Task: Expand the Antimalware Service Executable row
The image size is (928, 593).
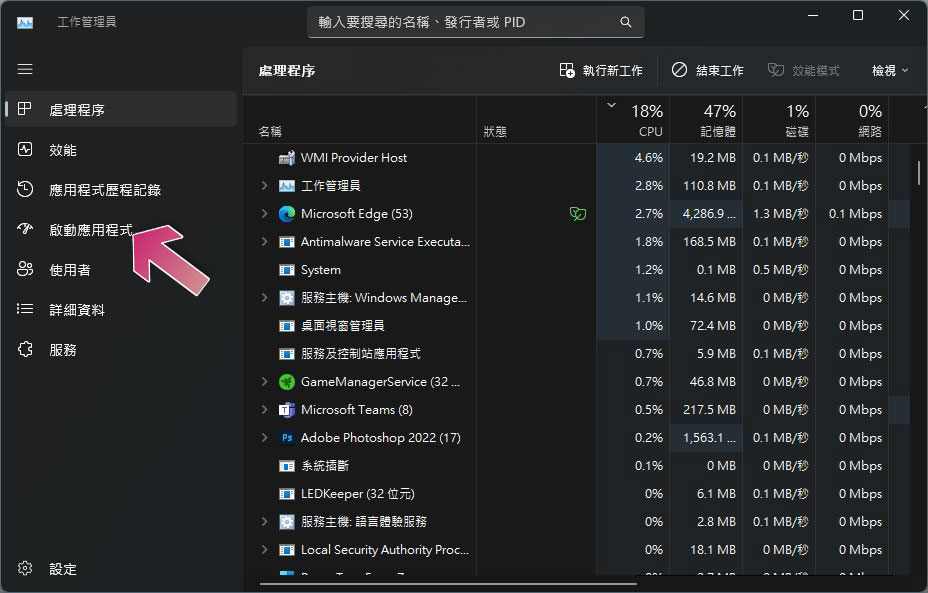Action: click(264, 241)
